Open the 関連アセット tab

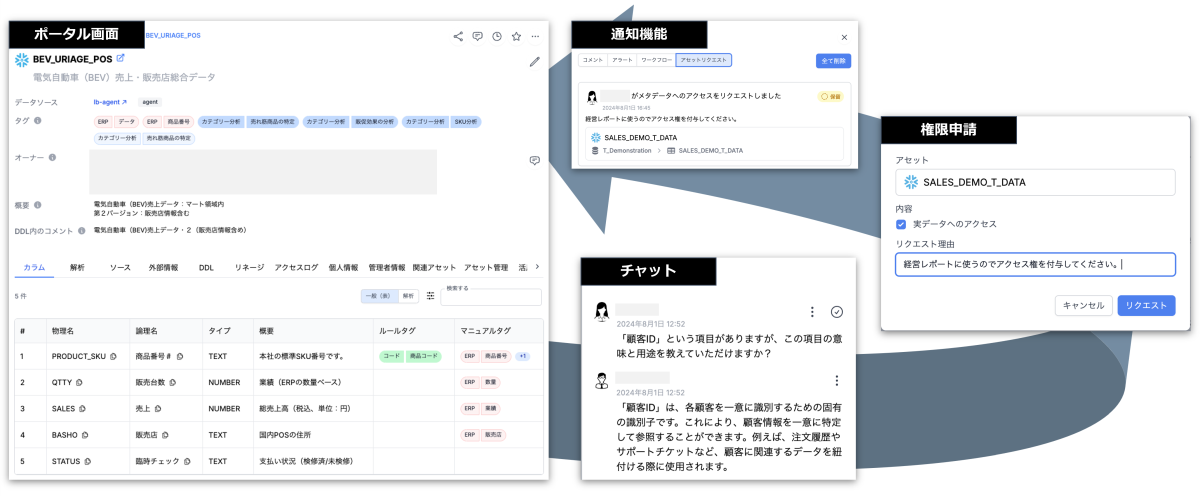434,268
